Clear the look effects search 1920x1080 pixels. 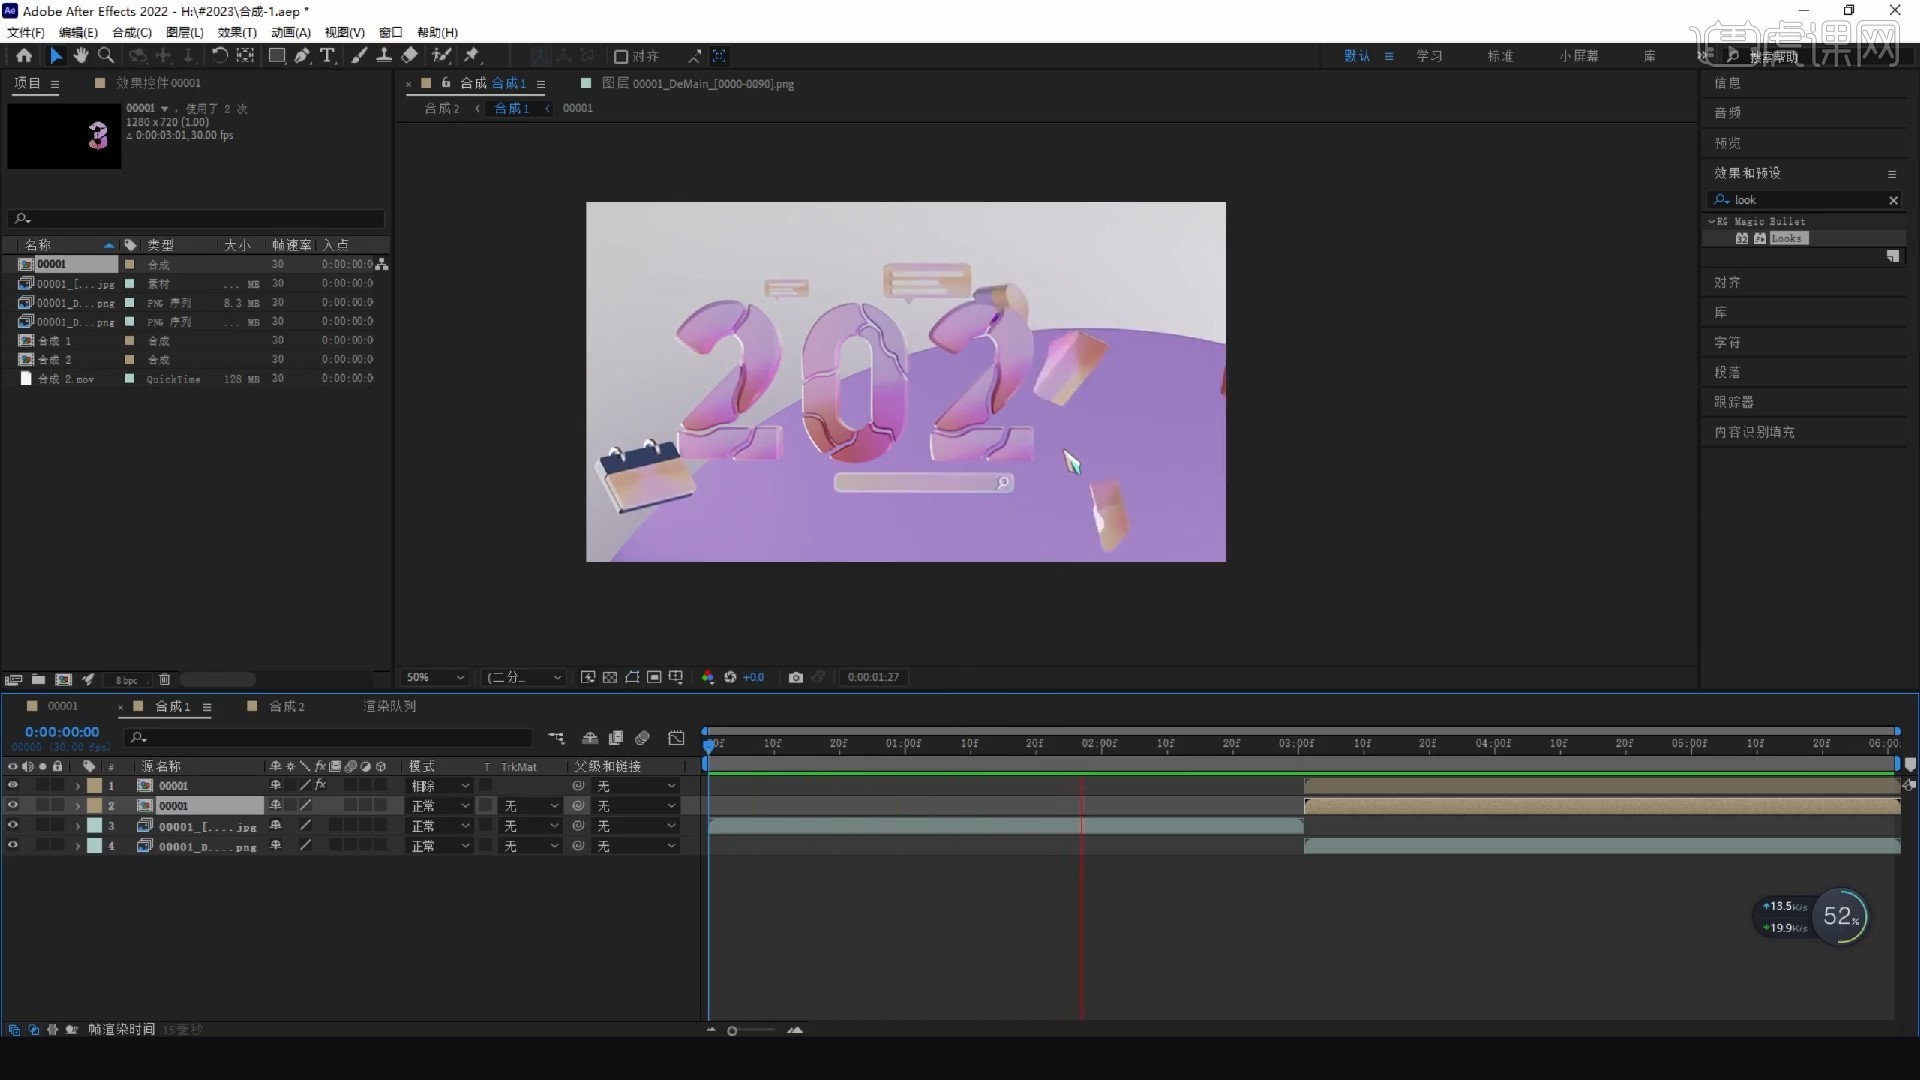1893,200
